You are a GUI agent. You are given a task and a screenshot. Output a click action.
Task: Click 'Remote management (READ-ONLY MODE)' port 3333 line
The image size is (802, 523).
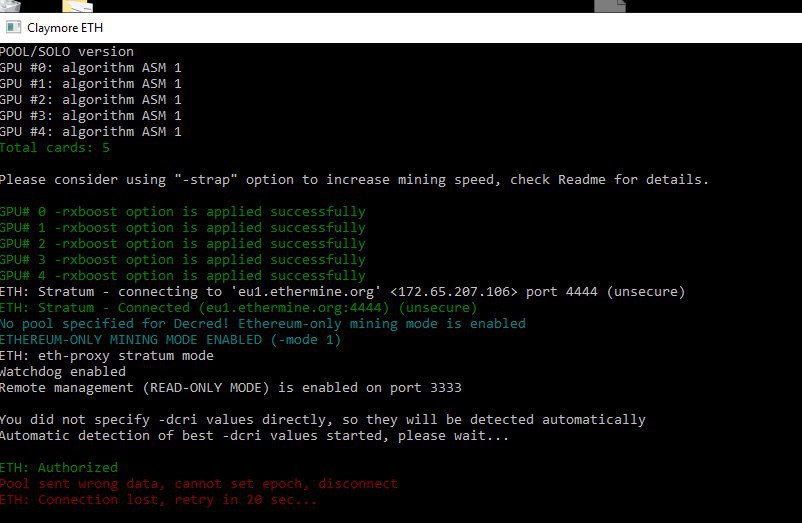click(x=231, y=388)
